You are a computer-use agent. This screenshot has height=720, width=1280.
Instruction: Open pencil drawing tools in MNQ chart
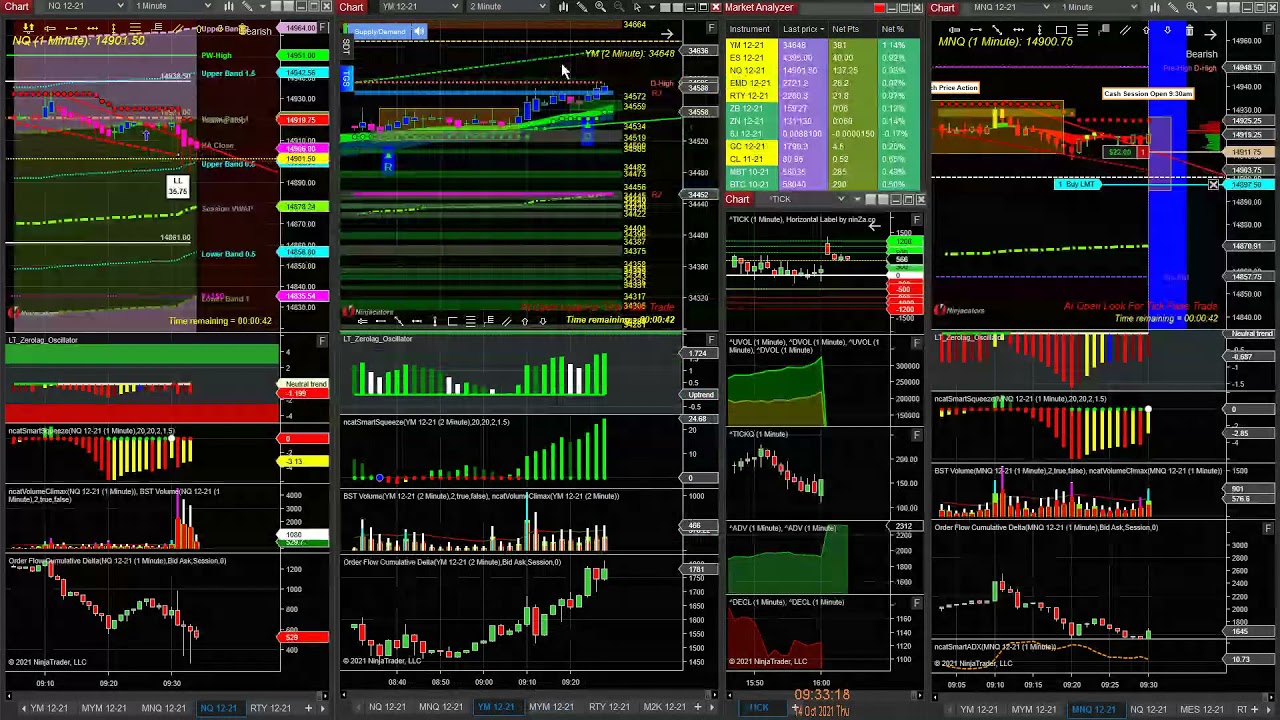(x=1173, y=7)
